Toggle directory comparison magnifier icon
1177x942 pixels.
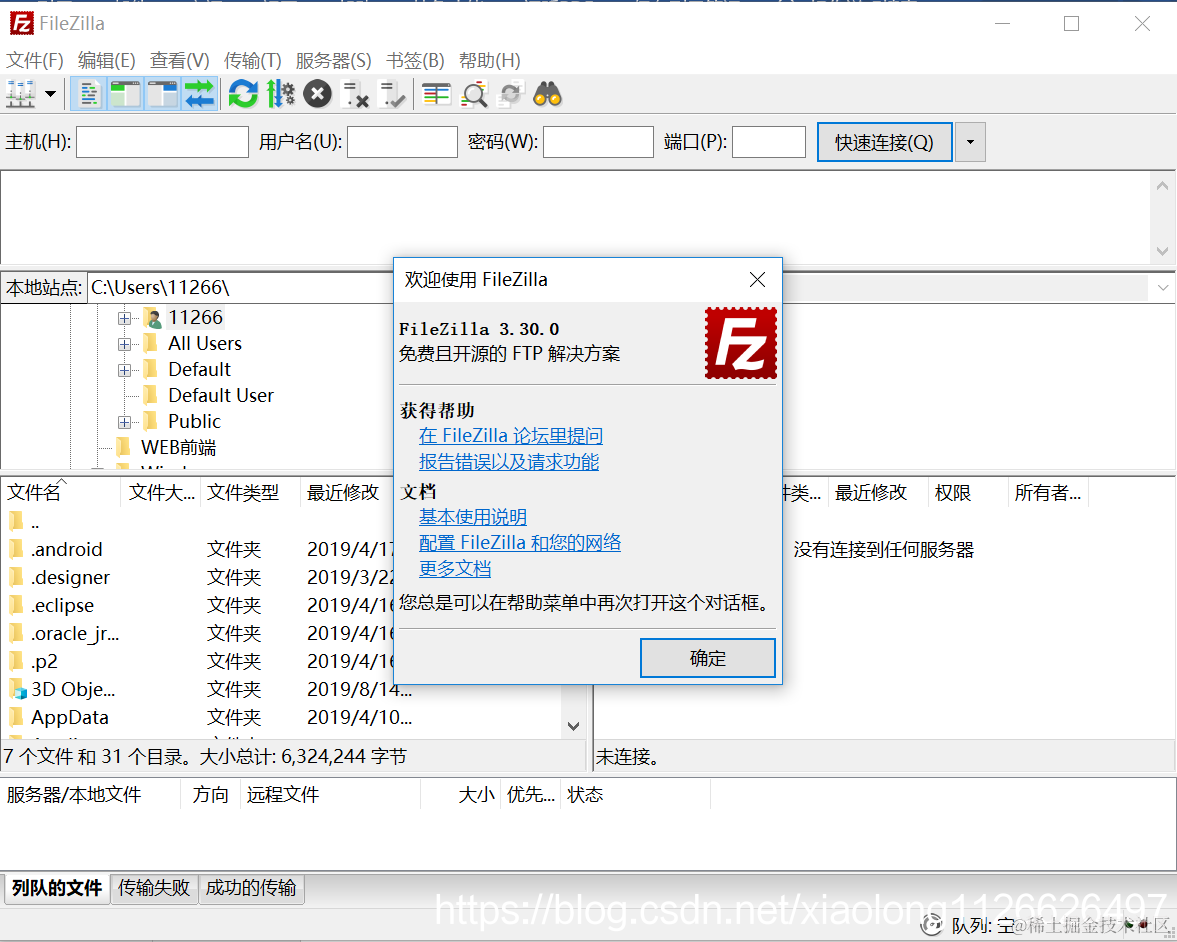point(474,95)
